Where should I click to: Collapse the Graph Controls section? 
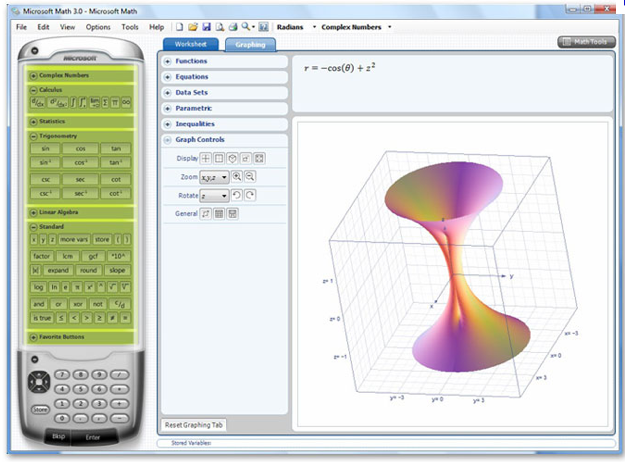click(168, 140)
